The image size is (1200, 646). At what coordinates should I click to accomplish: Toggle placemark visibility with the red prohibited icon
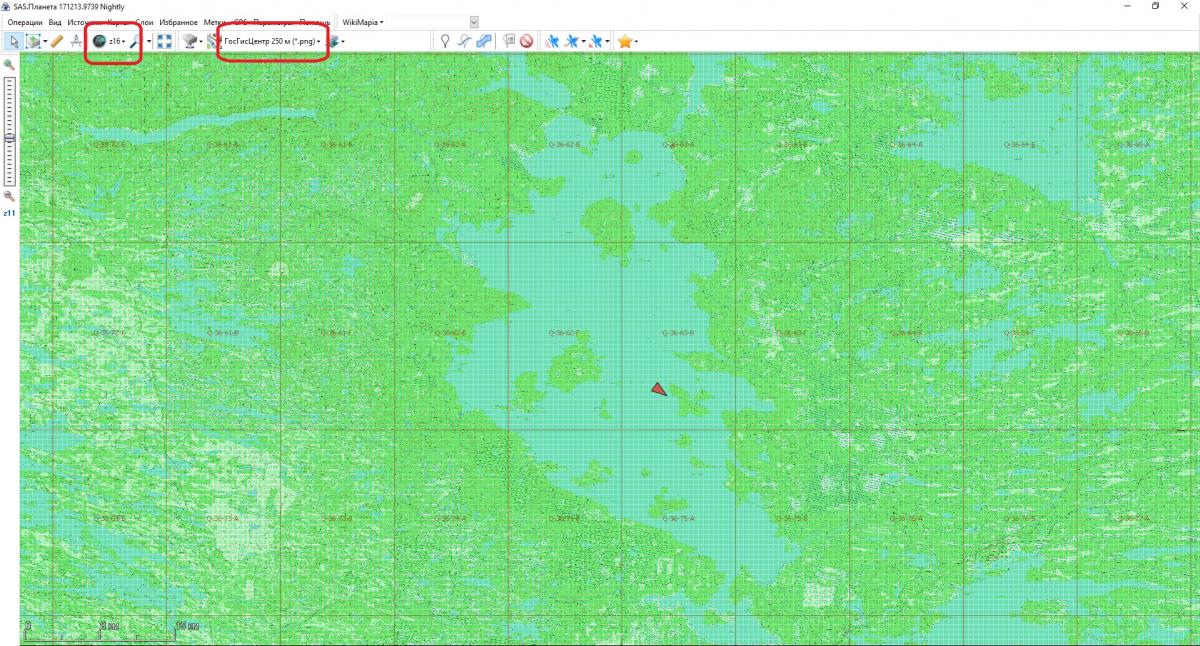click(x=526, y=41)
